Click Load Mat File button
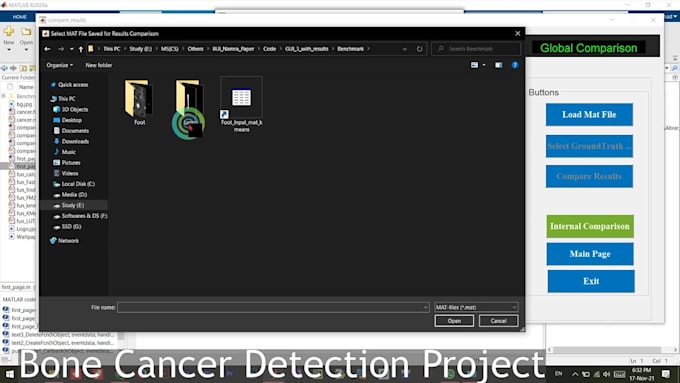 click(x=589, y=115)
